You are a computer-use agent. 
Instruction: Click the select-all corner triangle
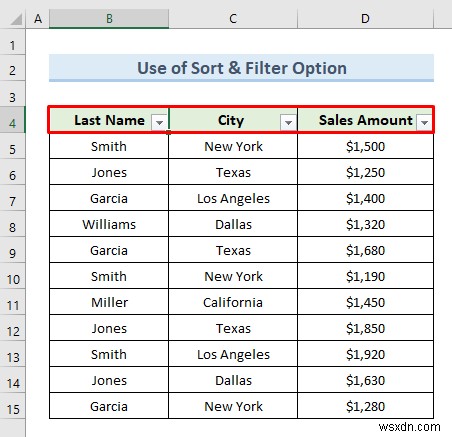tap(15, 19)
